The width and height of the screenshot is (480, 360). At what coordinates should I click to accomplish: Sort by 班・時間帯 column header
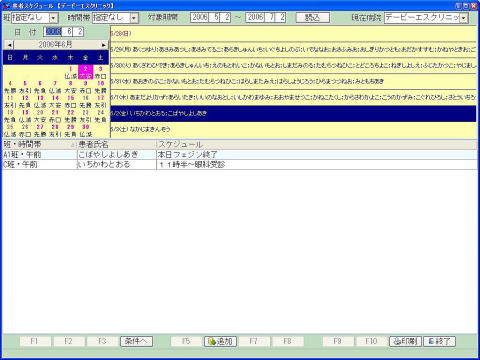click(x=40, y=145)
